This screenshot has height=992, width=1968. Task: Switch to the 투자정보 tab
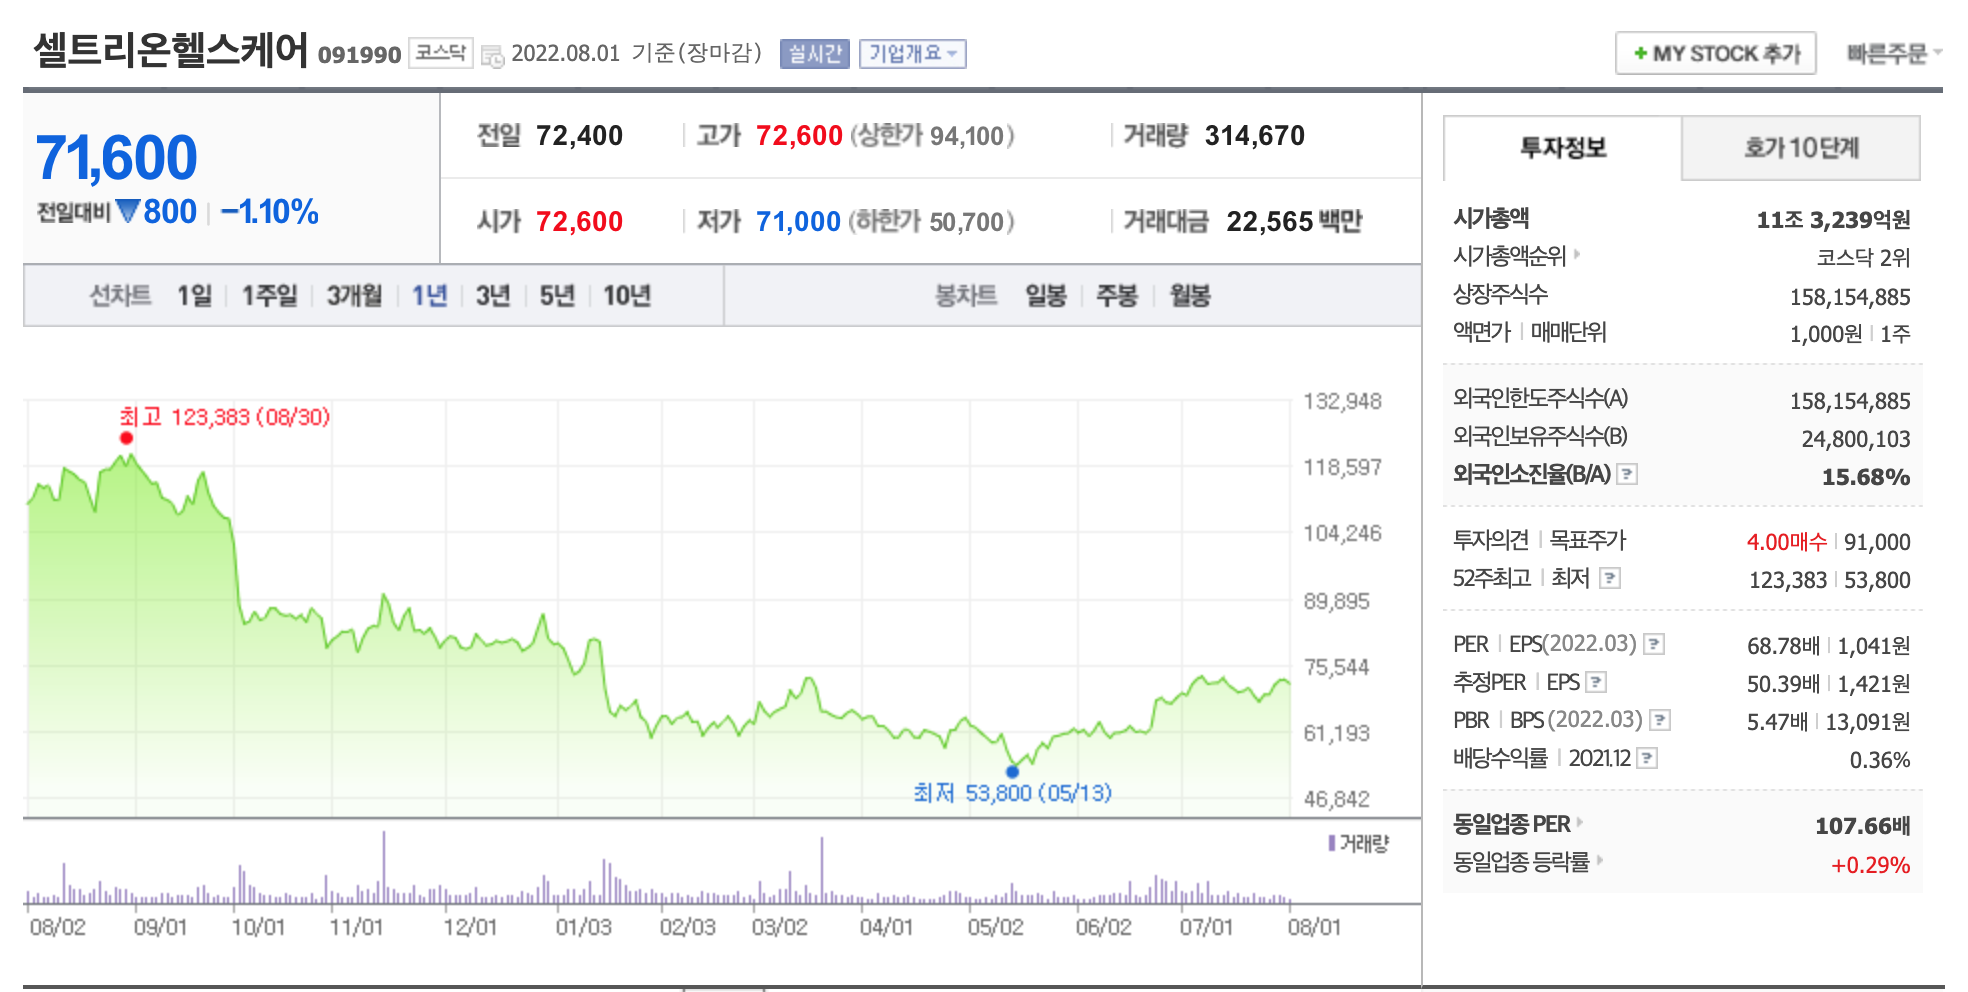tap(1563, 148)
